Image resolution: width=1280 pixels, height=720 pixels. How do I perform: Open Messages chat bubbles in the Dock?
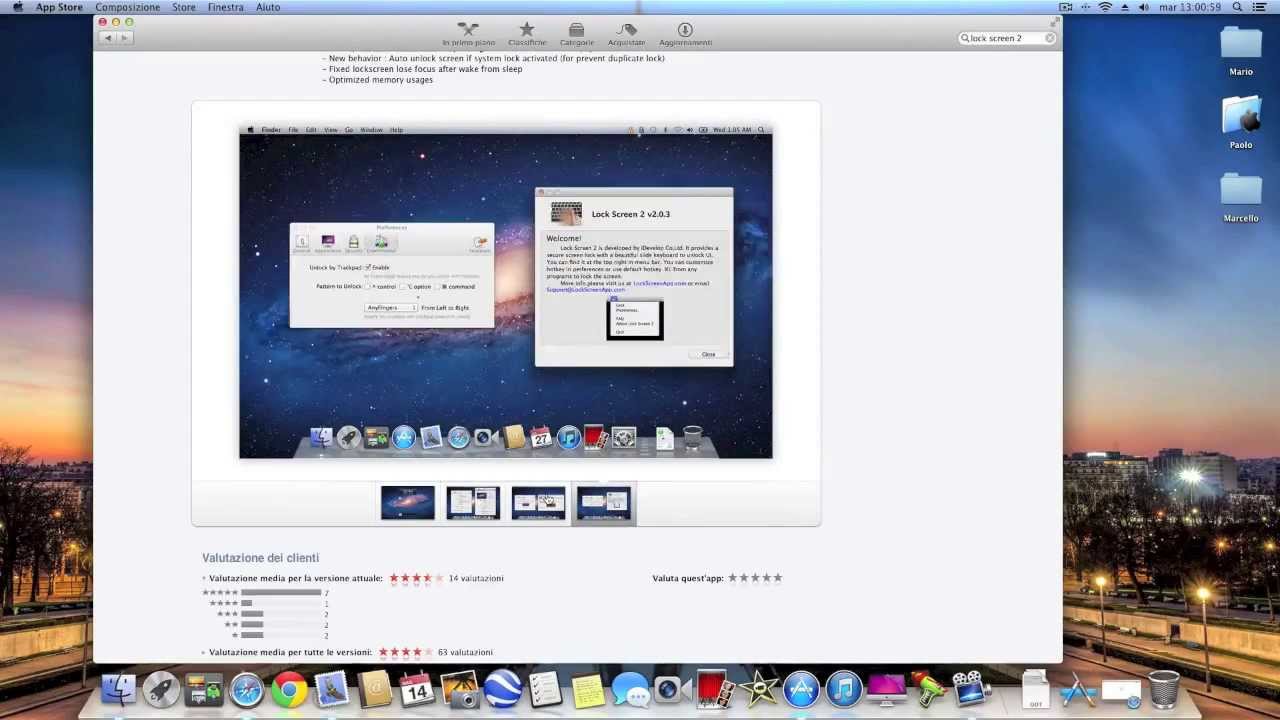(x=630, y=689)
